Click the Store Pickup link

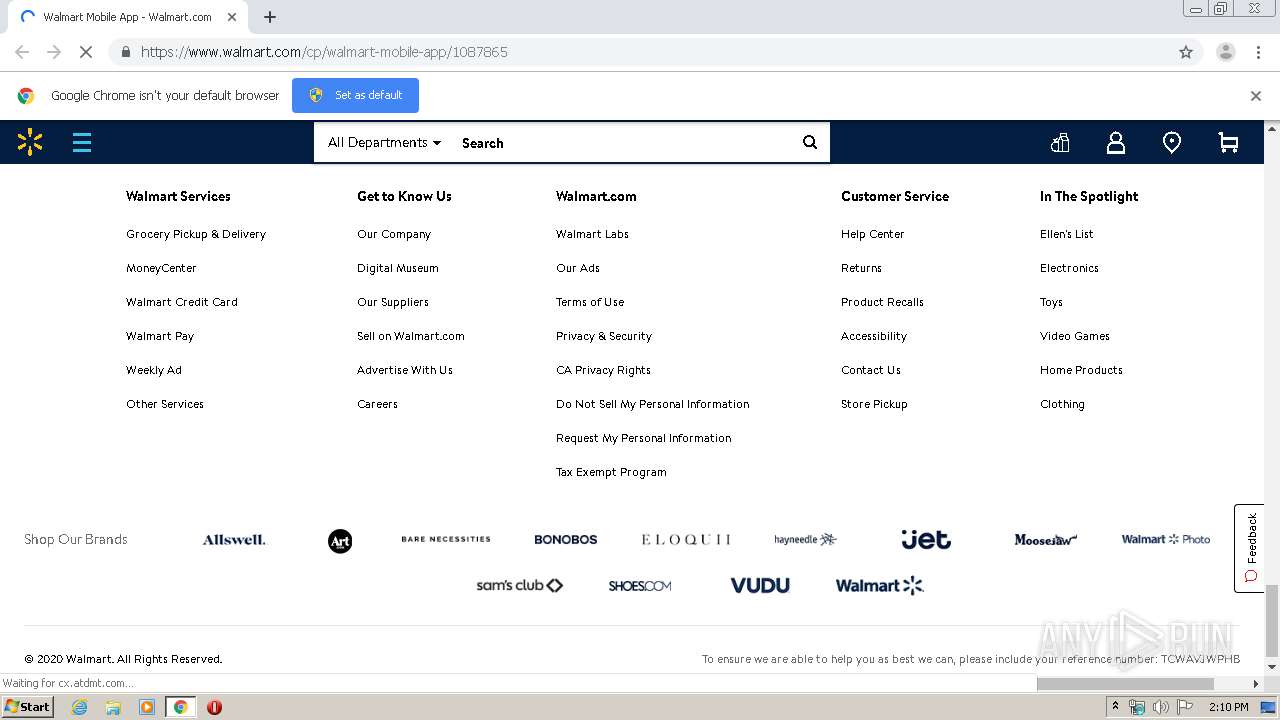point(874,404)
